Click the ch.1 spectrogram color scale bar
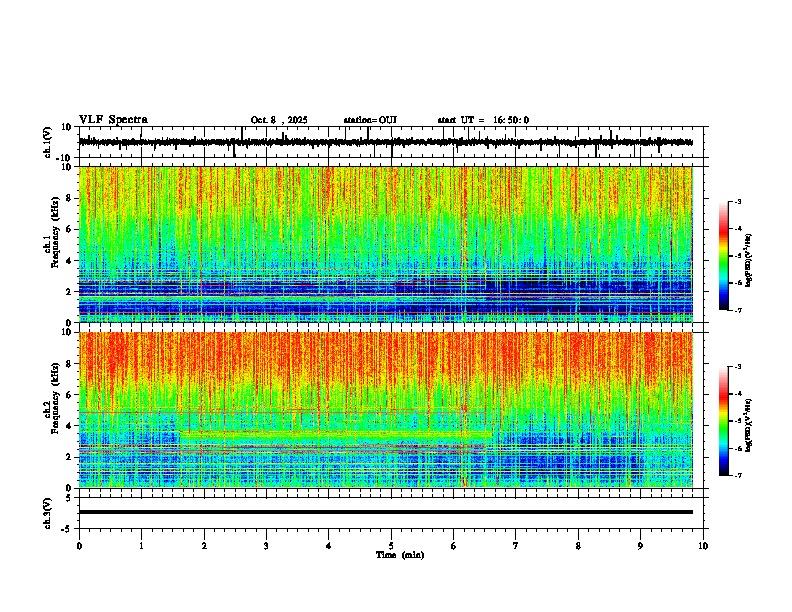Screen dimensions: 792x612 pyautogui.click(x=724, y=256)
